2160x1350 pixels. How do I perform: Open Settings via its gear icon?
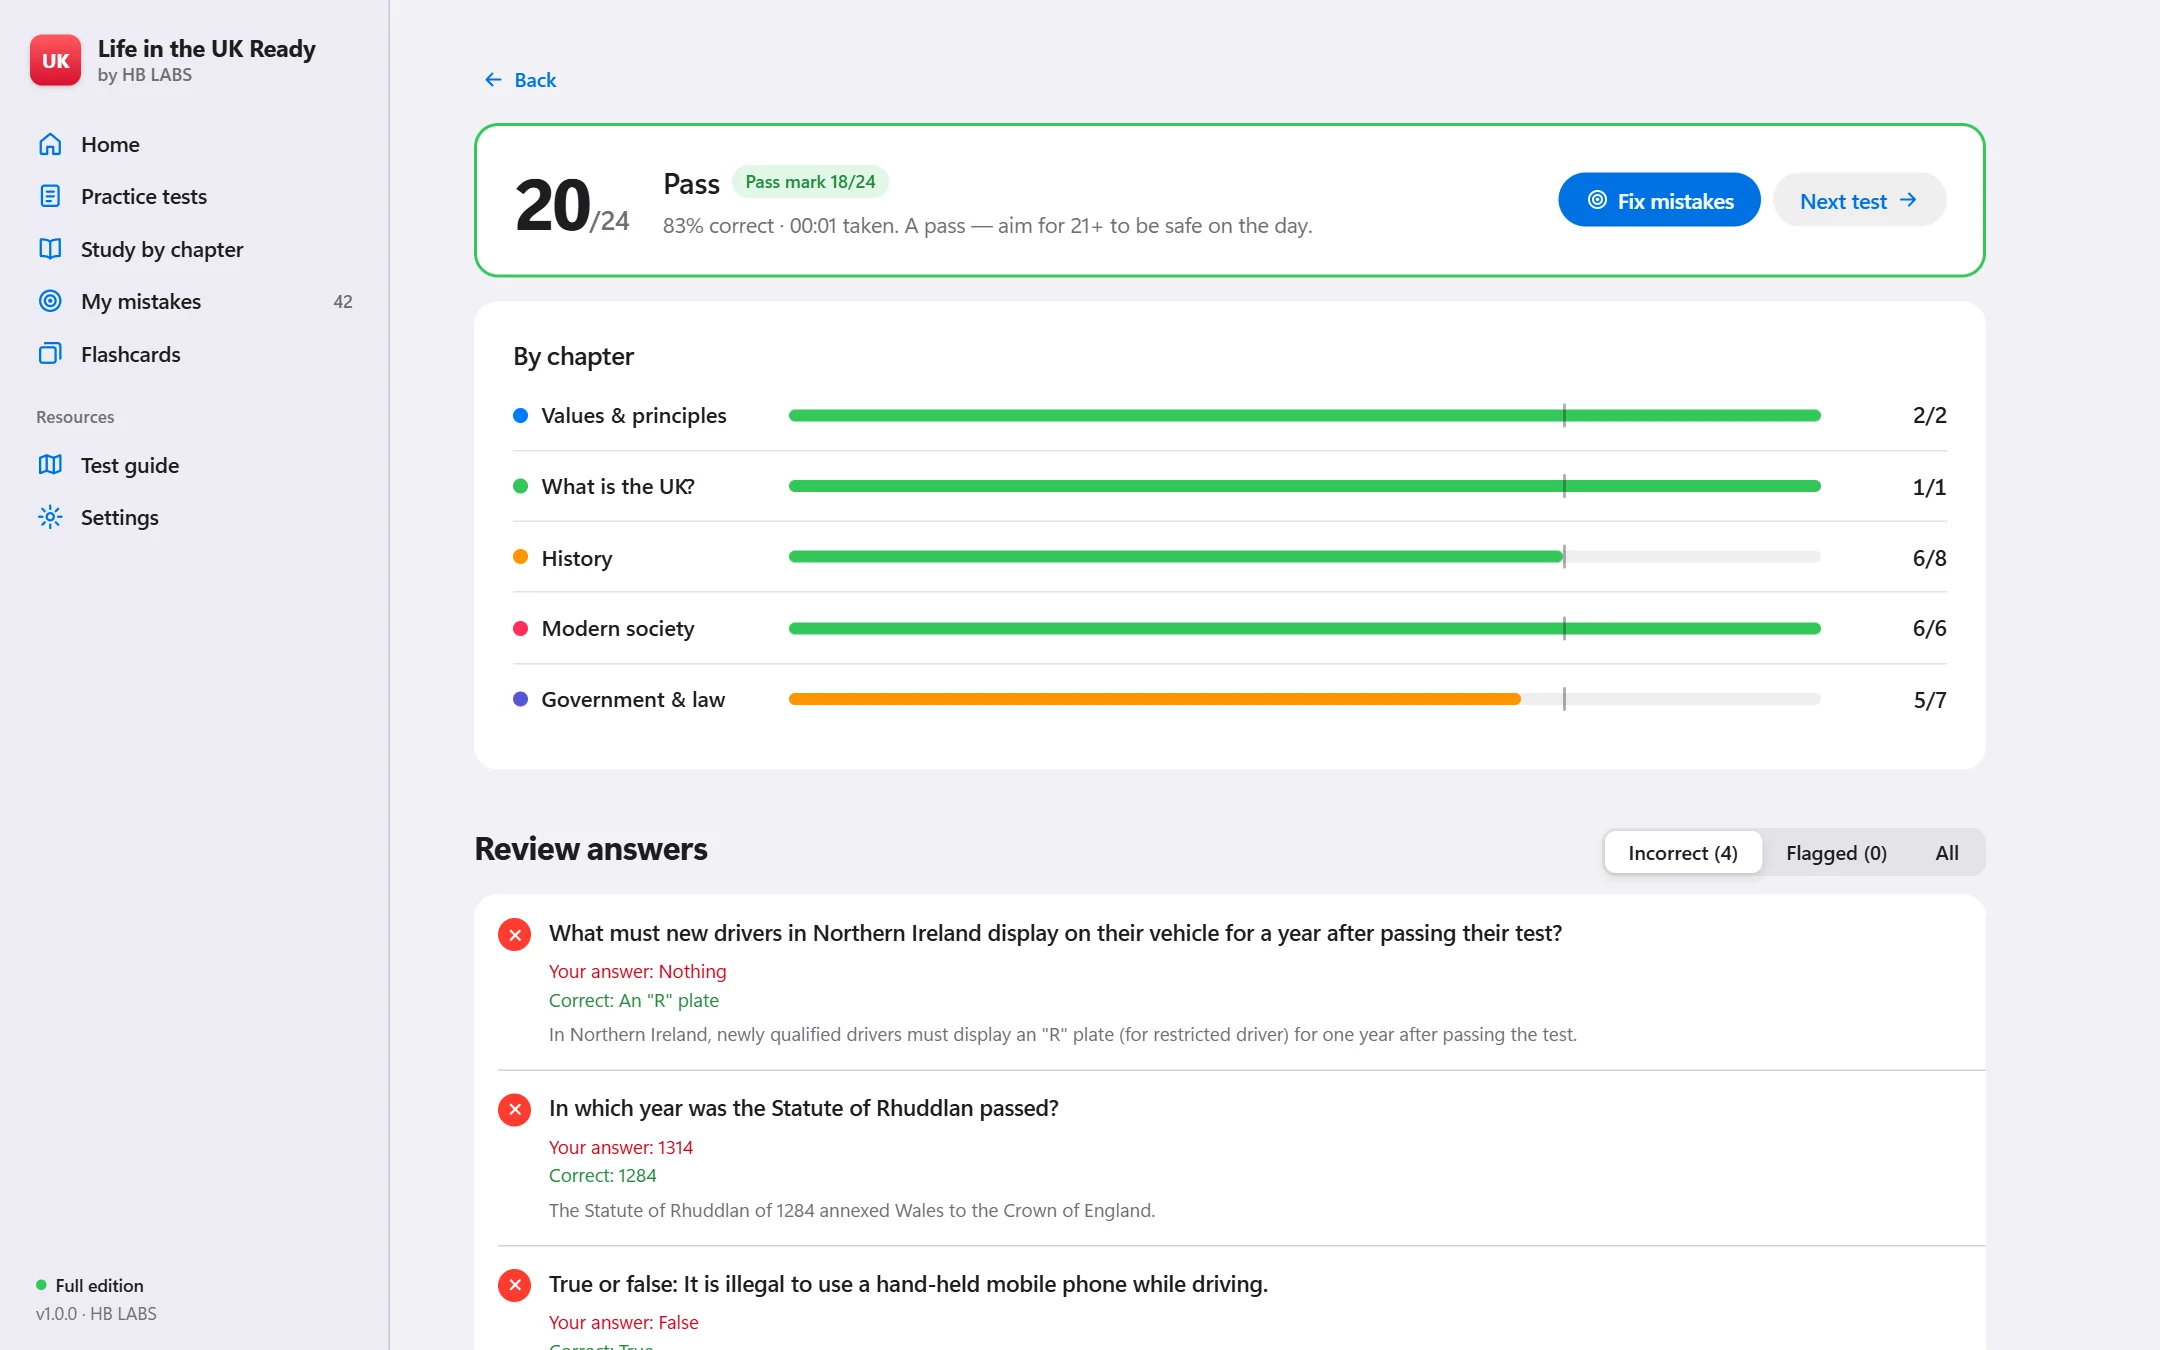50,517
